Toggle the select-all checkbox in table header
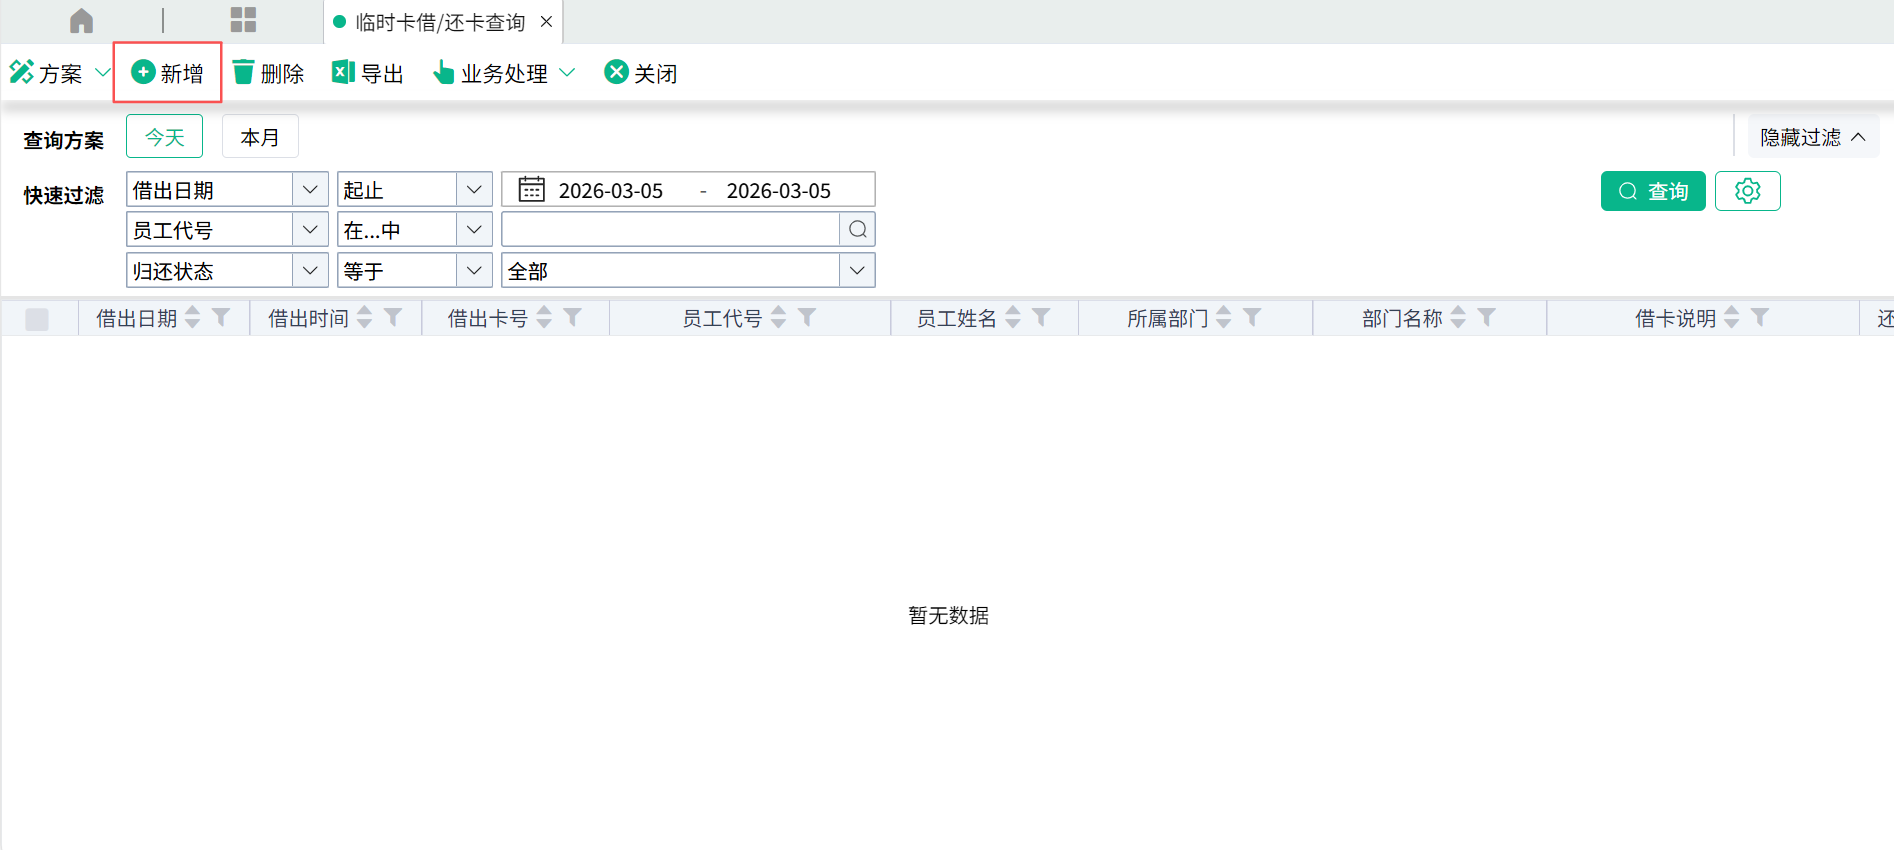Screen dimensions: 1894x850 coord(37,319)
